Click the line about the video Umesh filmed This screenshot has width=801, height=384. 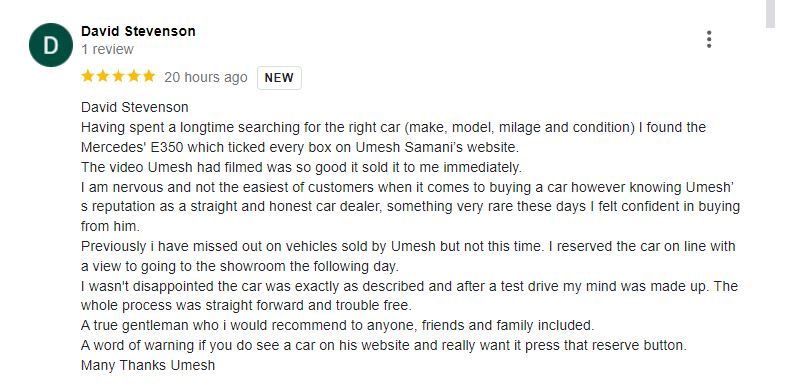pos(301,167)
